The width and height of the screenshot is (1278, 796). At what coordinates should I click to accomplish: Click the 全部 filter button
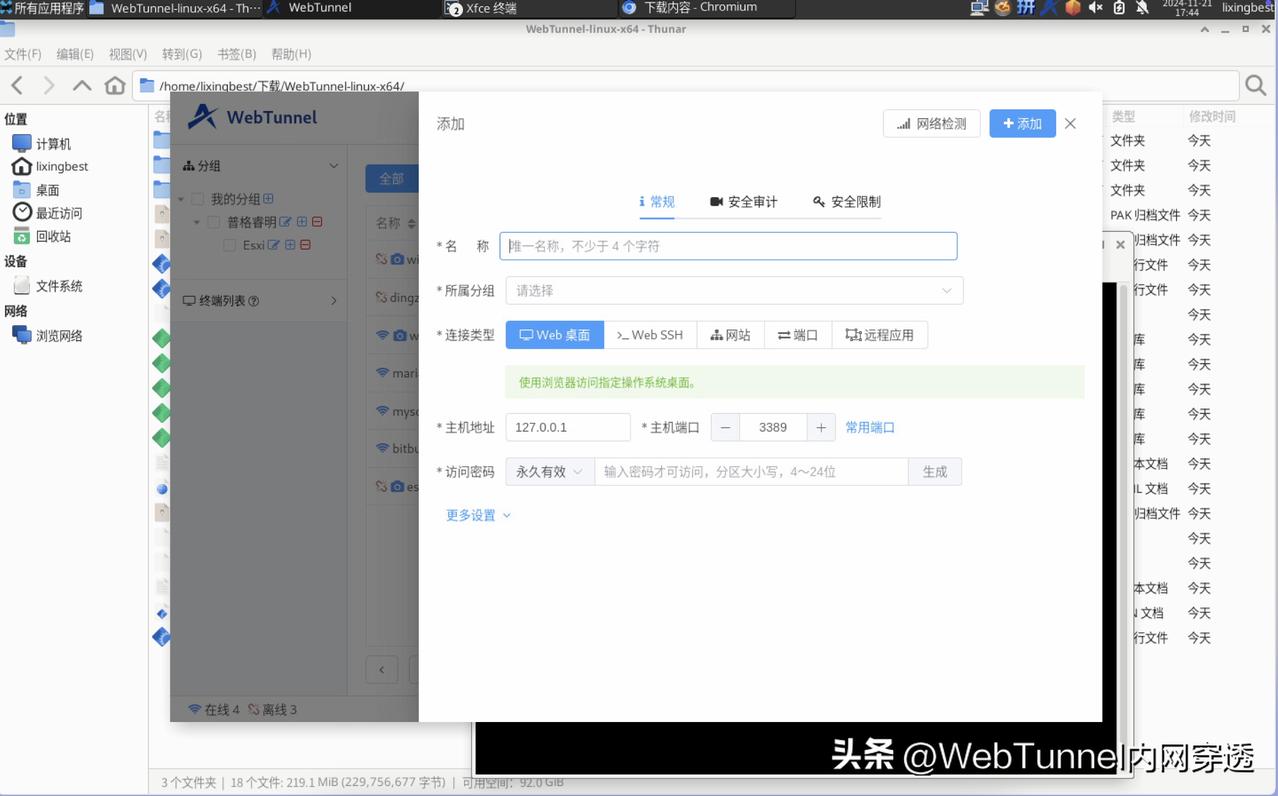[x=391, y=179]
